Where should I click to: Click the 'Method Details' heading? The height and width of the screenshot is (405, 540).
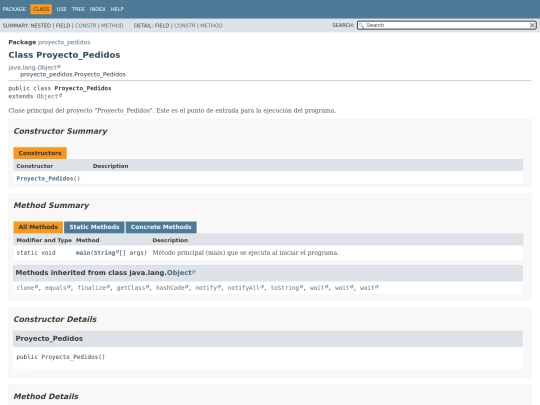click(46, 396)
